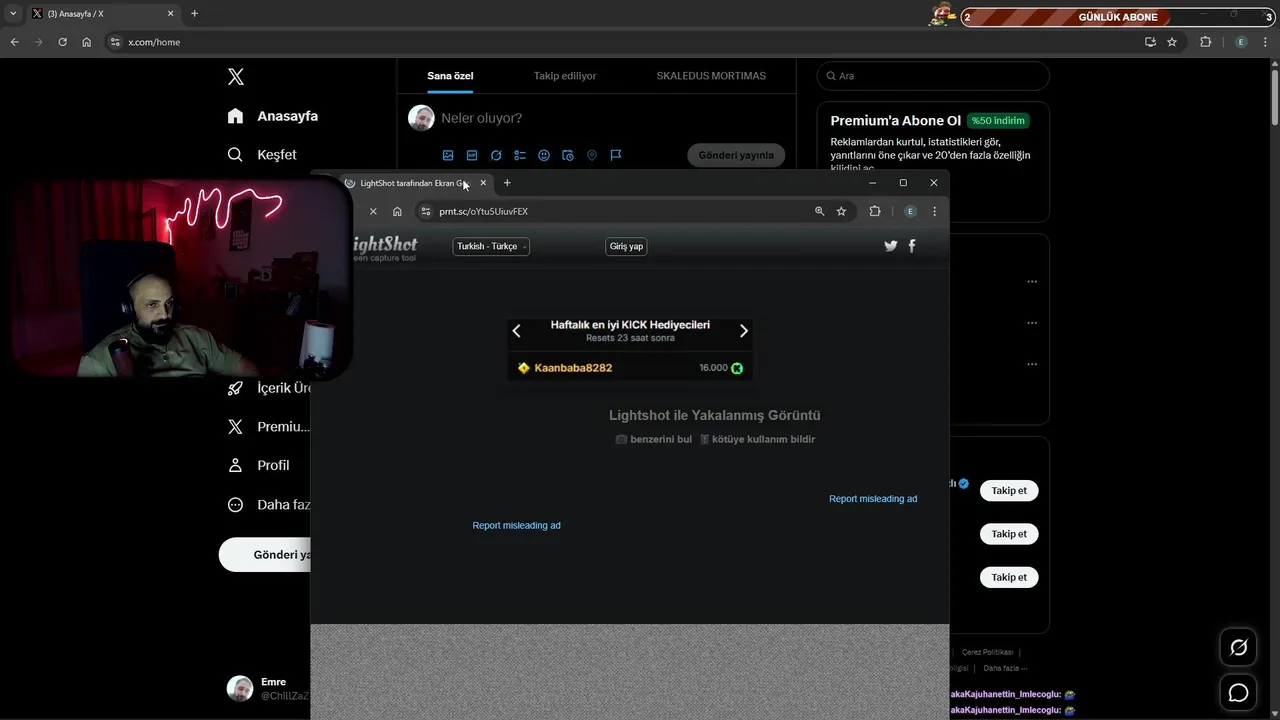Click Gönderi yayınla next to composer
The height and width of the screenshot is (720, 1280).
[x=736, y=155]
